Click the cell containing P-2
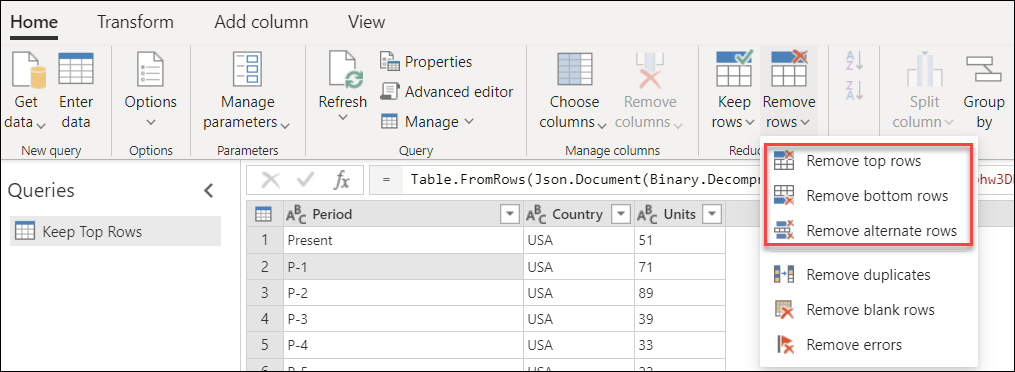The height and width of the screenshot is (372, 1015). pyautogui.click(x=403, y=294)
